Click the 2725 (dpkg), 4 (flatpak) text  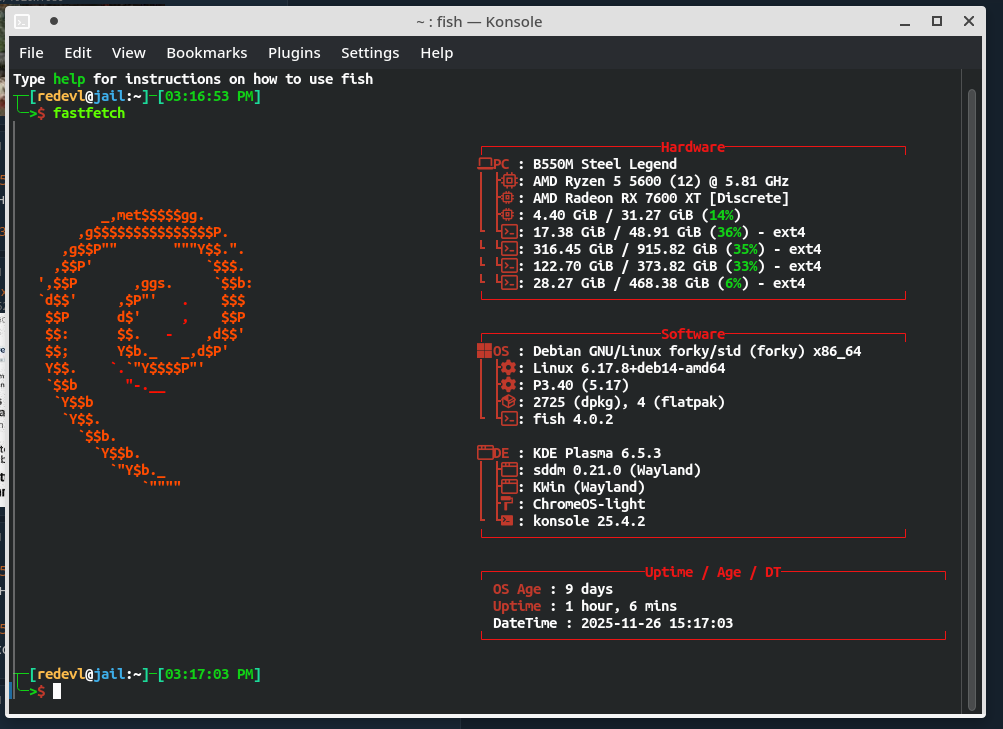coord(629,402)
